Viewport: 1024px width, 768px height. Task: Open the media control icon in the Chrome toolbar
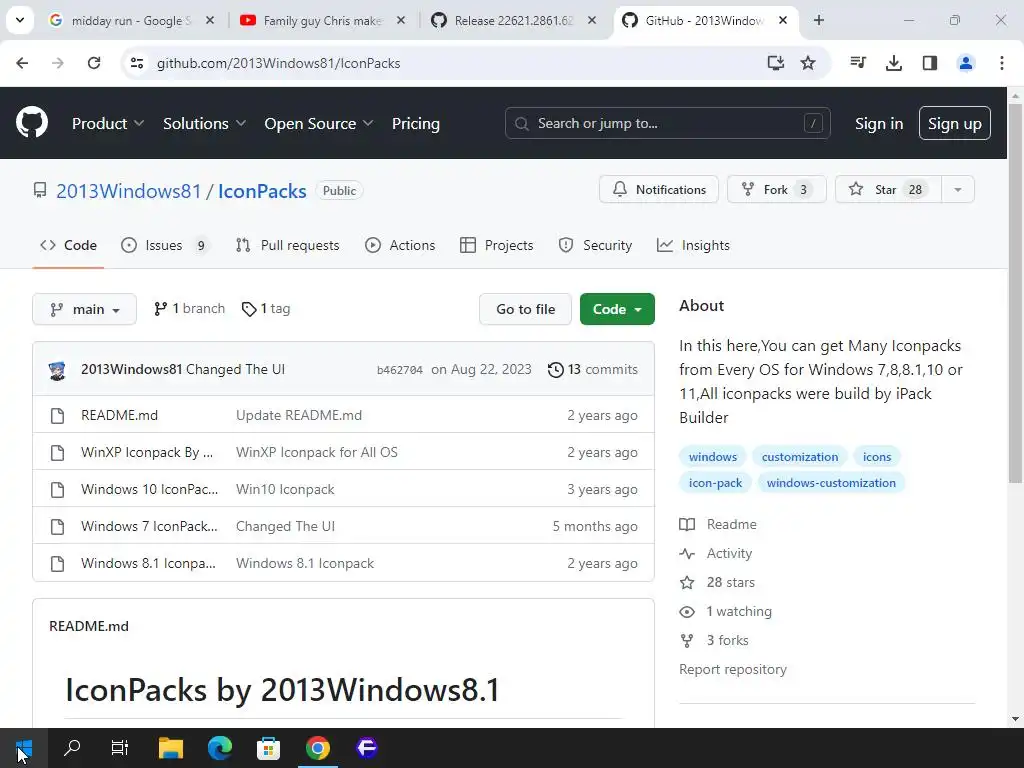pyautogui.click(x=858, y=63)
